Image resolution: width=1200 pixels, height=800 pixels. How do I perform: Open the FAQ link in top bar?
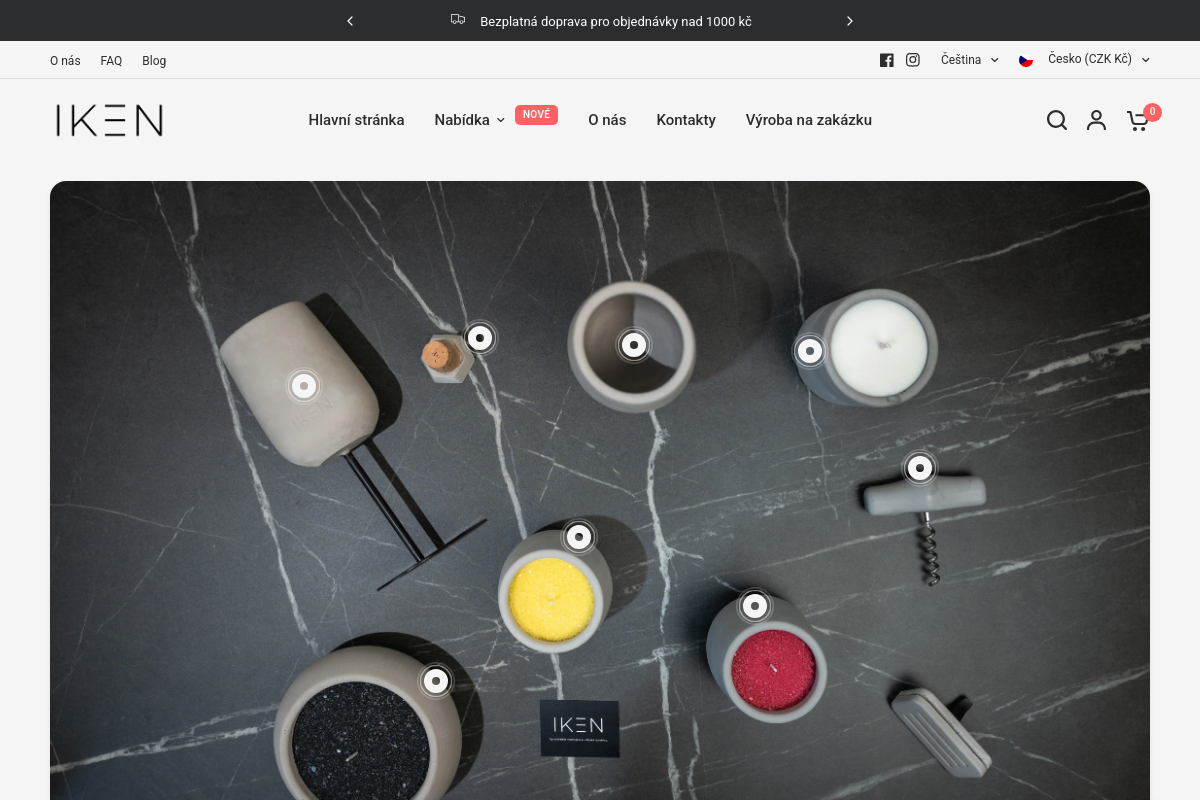[x=111, y=61]
